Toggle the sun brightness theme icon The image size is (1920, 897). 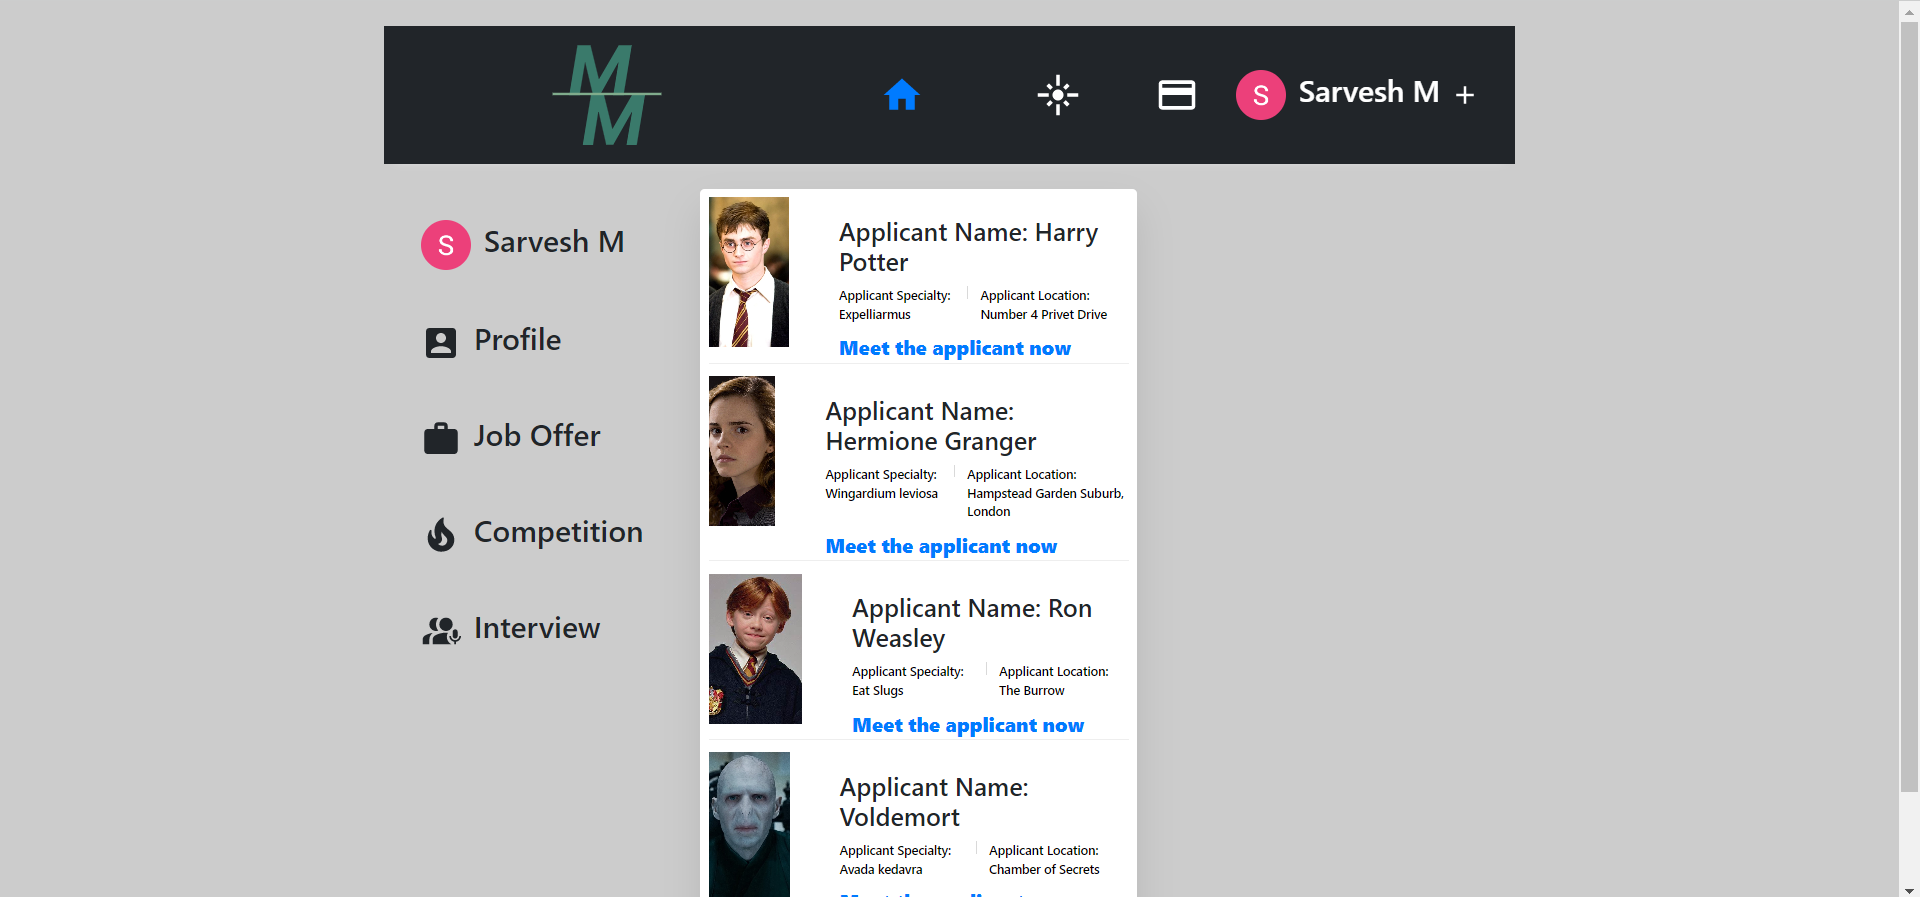click(x=1057, y=95)
